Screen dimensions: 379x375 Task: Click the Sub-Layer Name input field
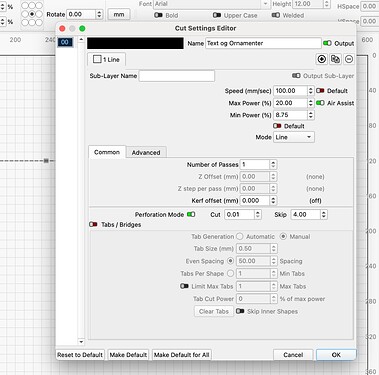[x=177, y=76]
